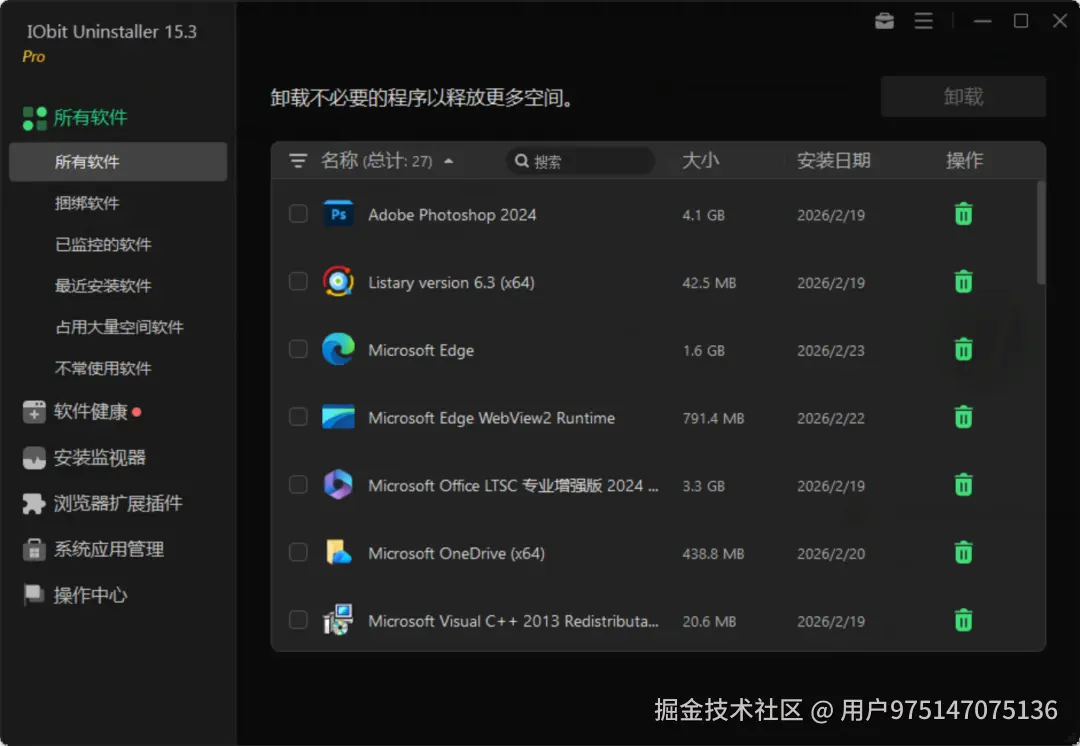This screenshot has height=746, width=1080.
Task: Open the toolbox briefcase icon in title bar
Action: (x=884, y=21)
